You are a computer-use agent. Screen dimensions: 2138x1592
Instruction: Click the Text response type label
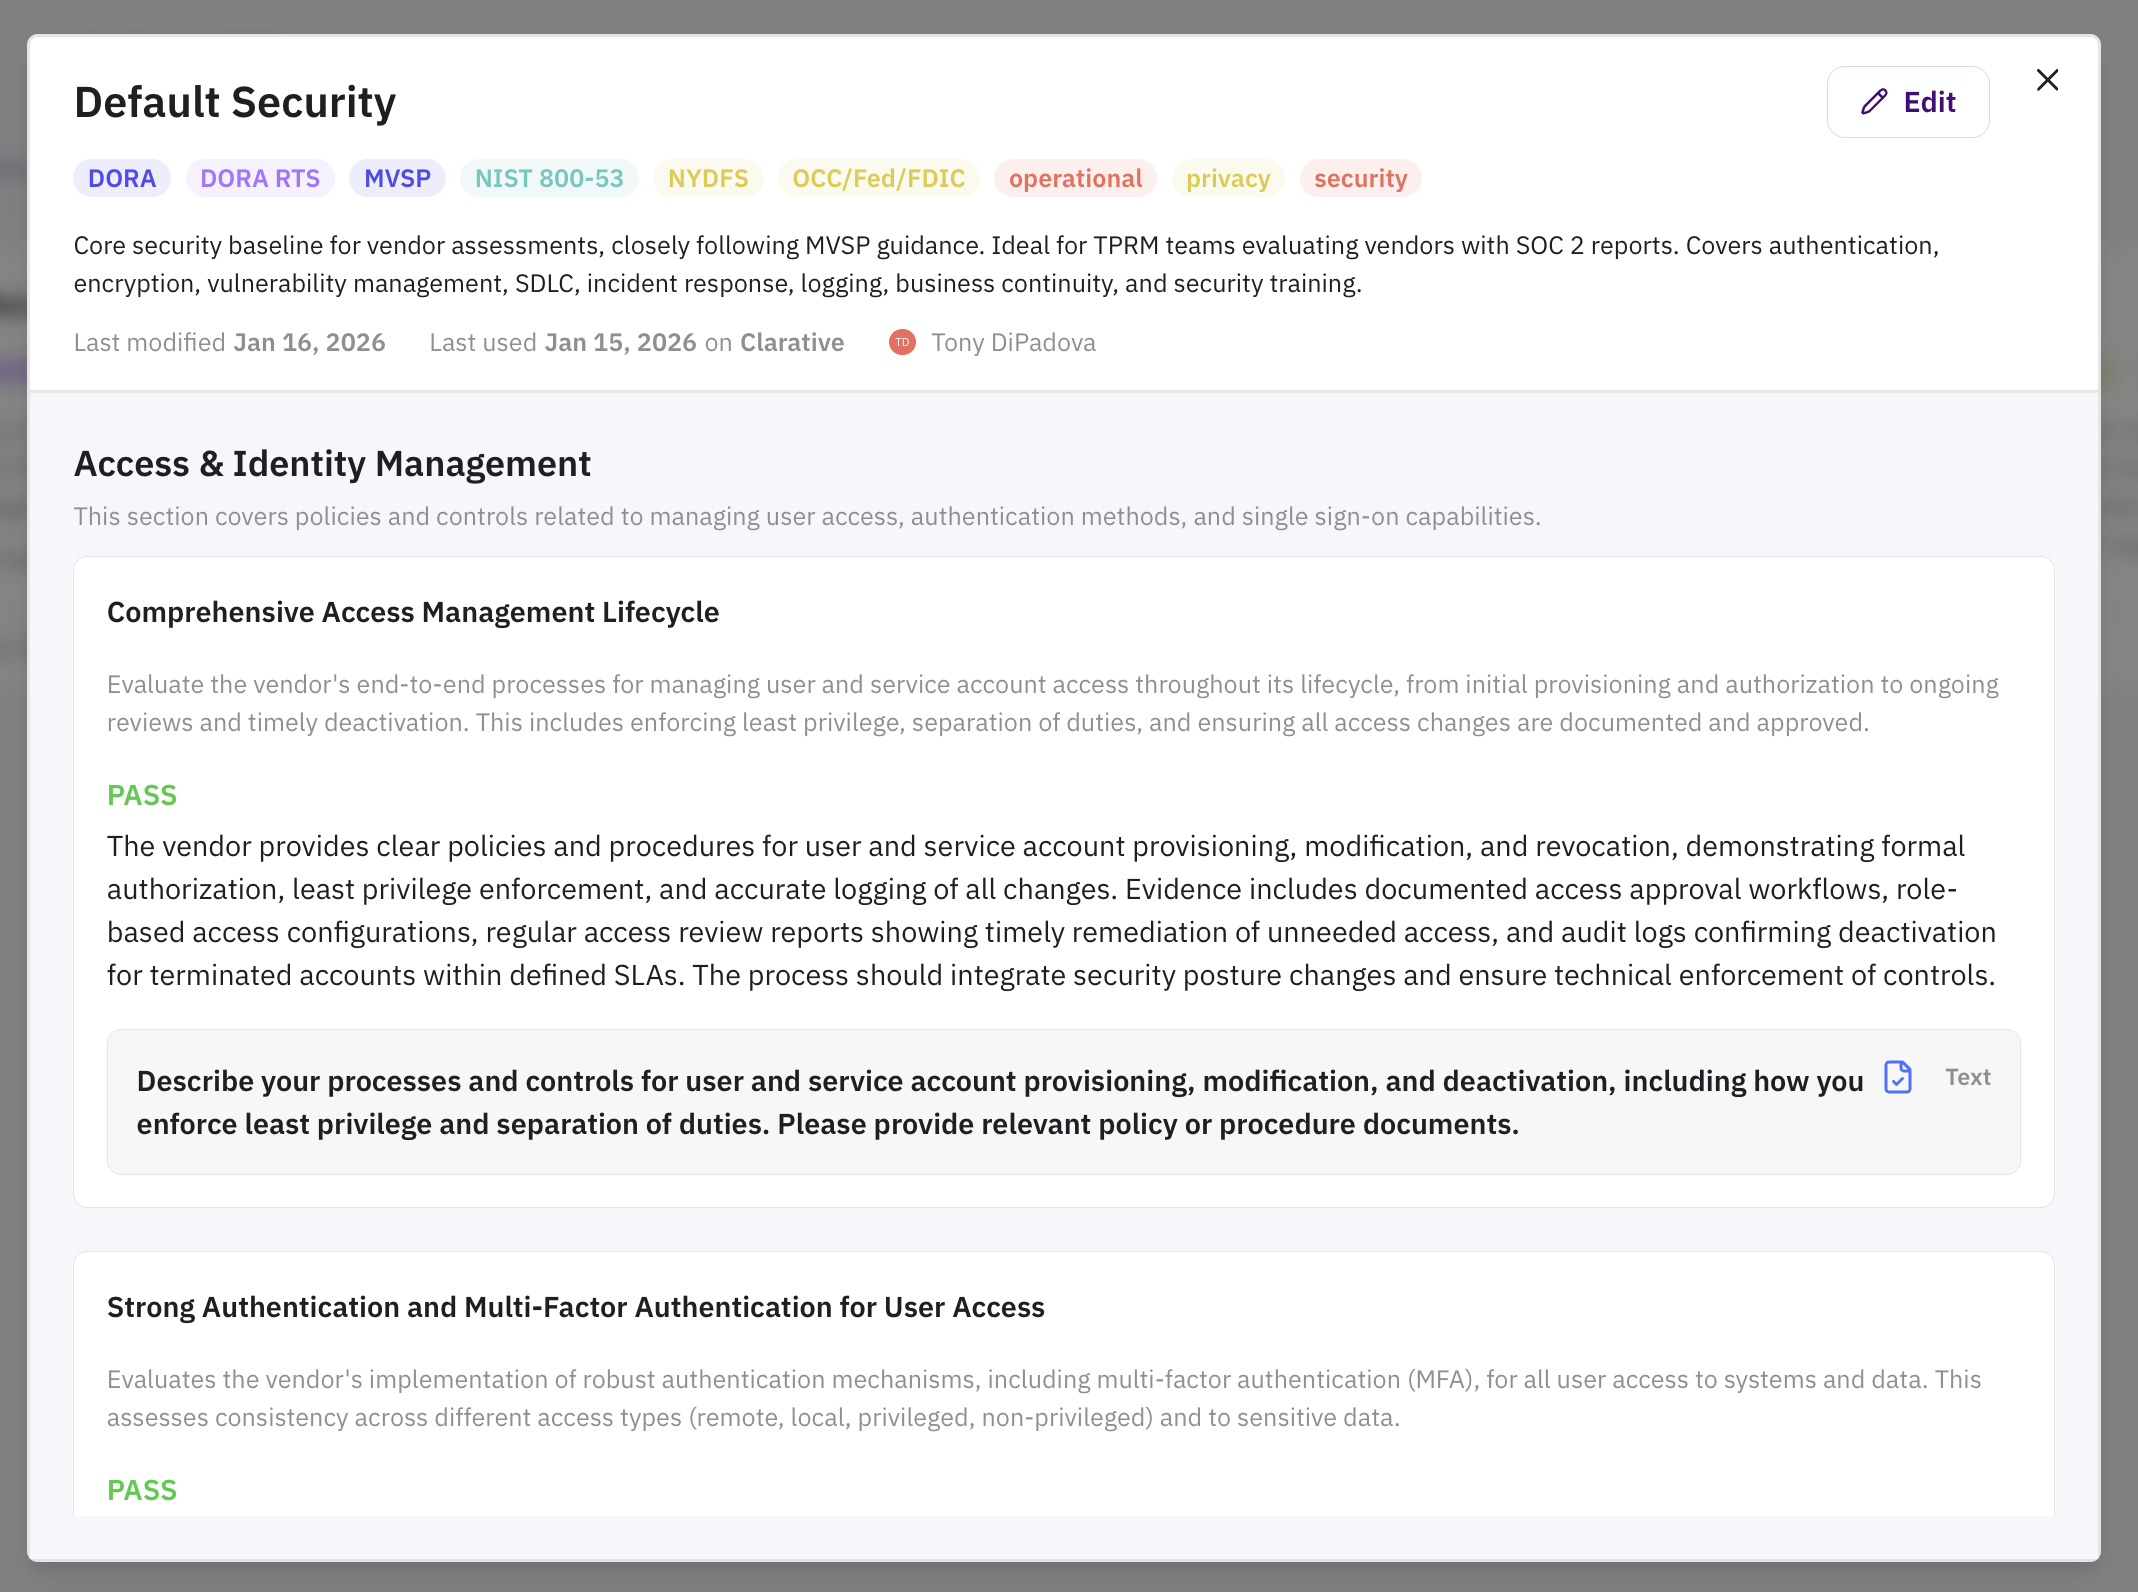pos(1967,1077)
